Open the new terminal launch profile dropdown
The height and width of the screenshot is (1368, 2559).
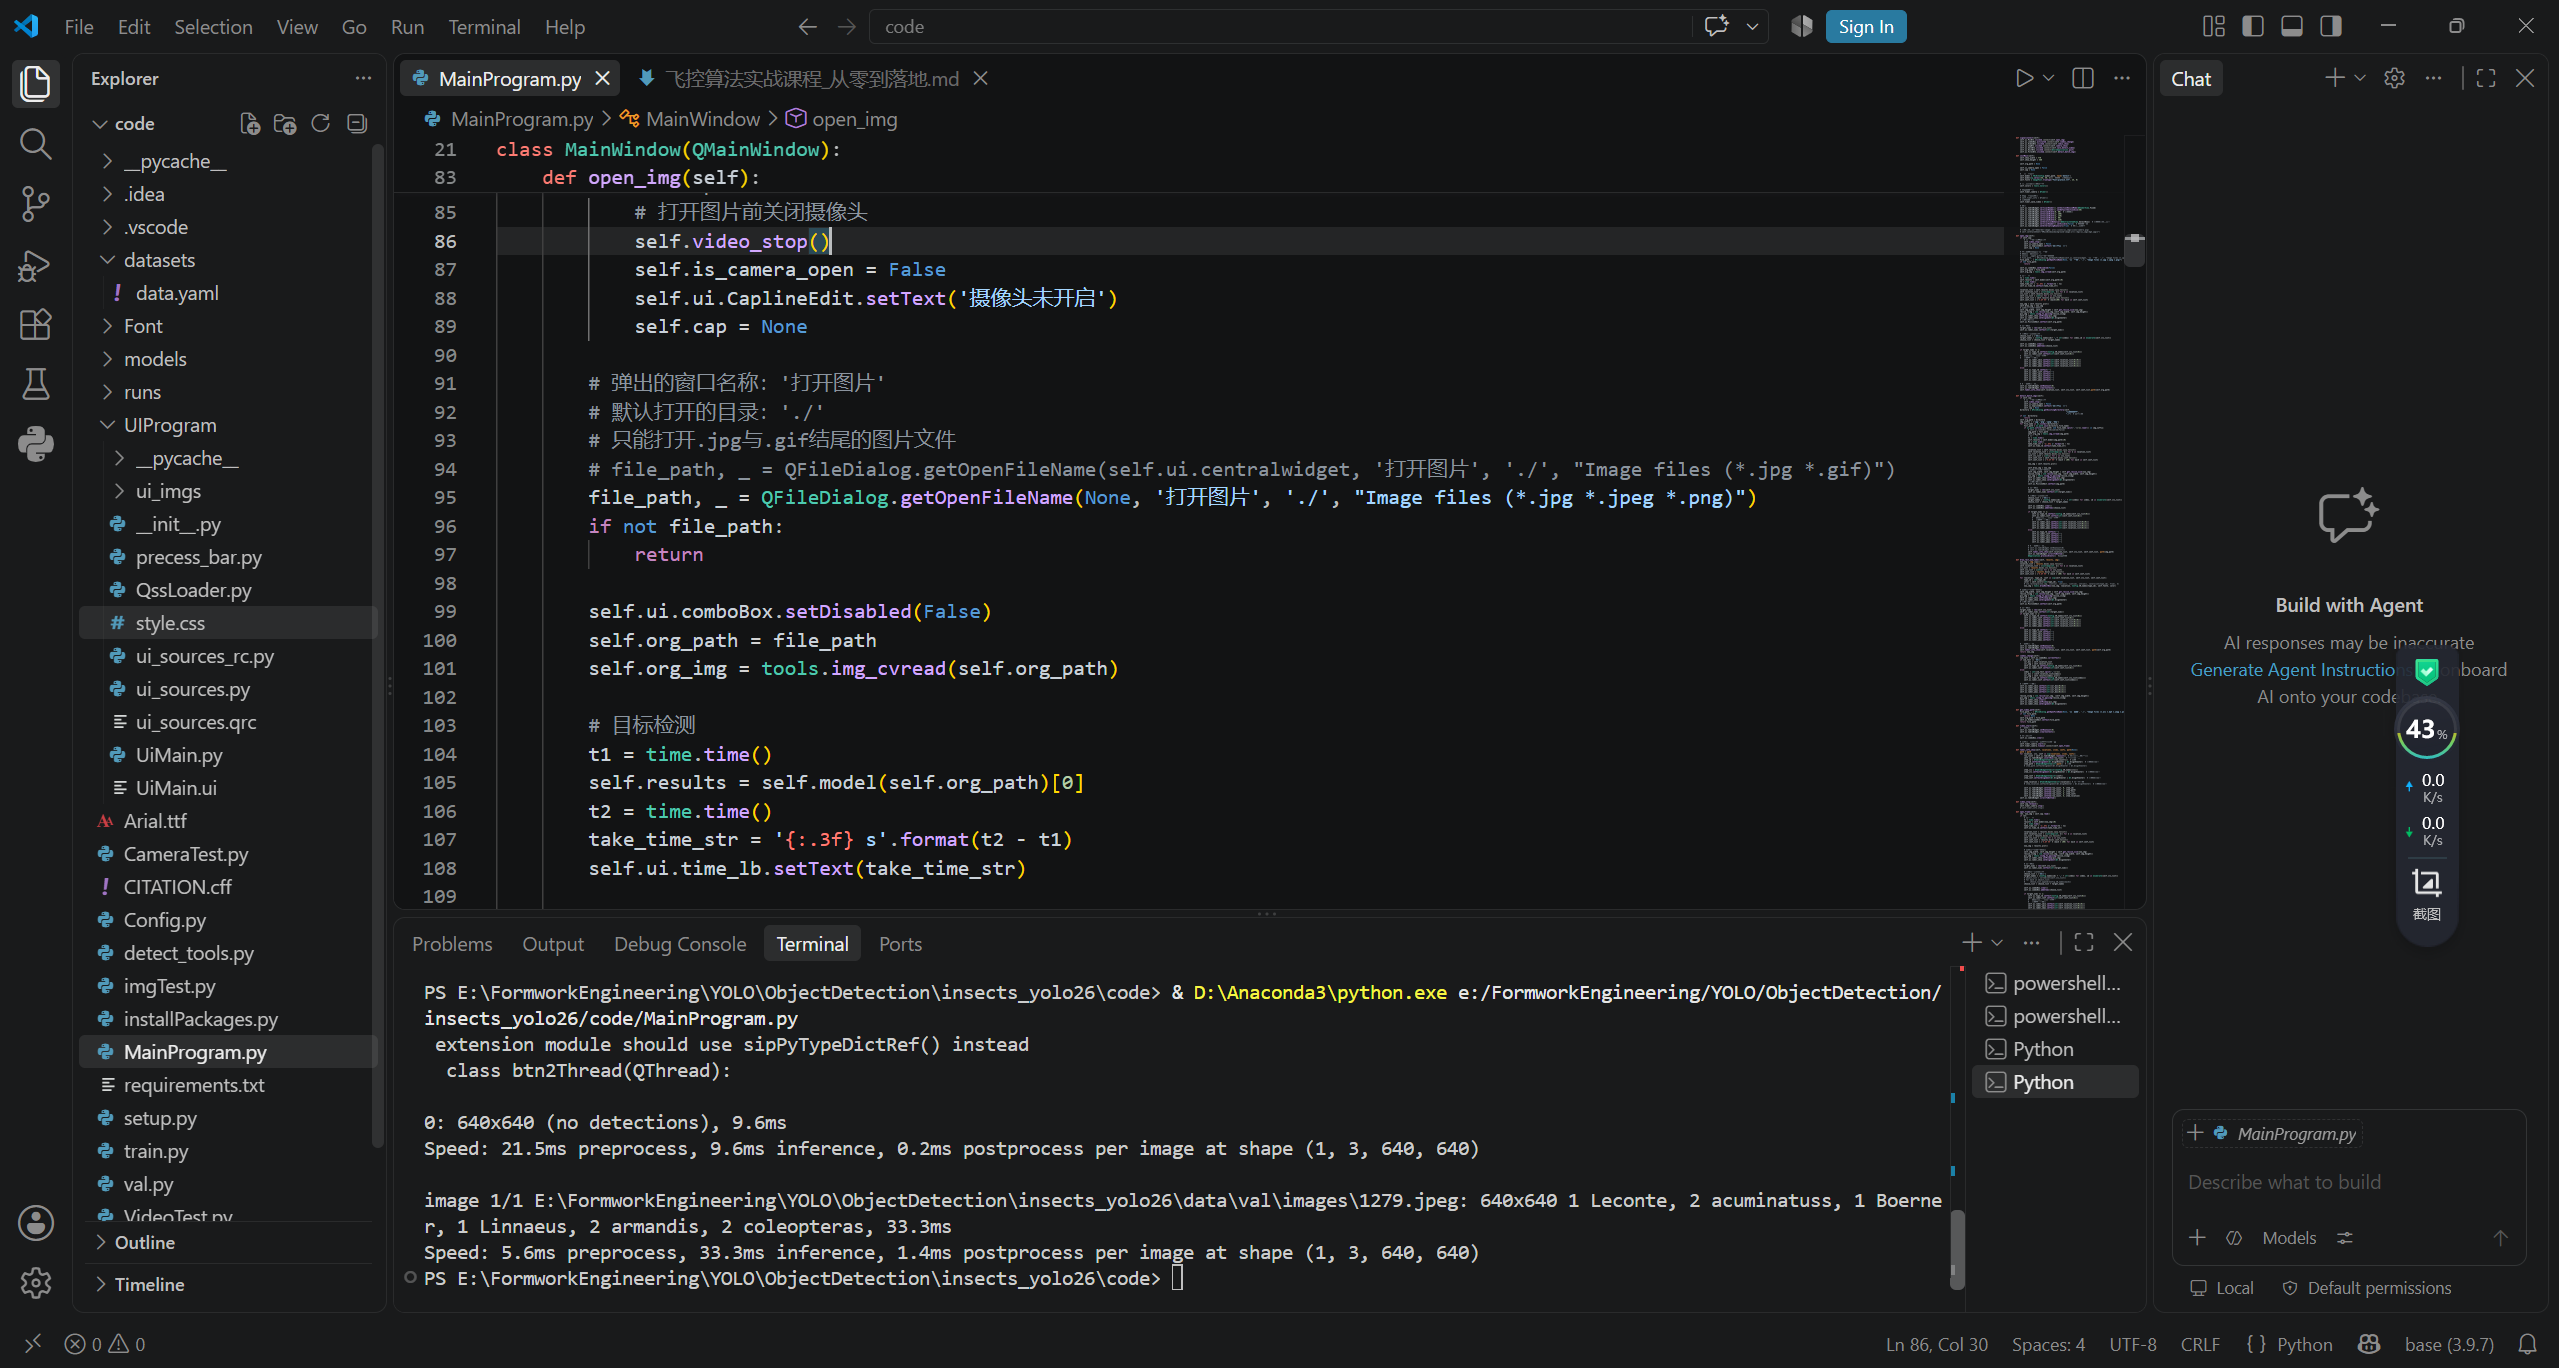pyautogui.click(x=1997, y=942)
